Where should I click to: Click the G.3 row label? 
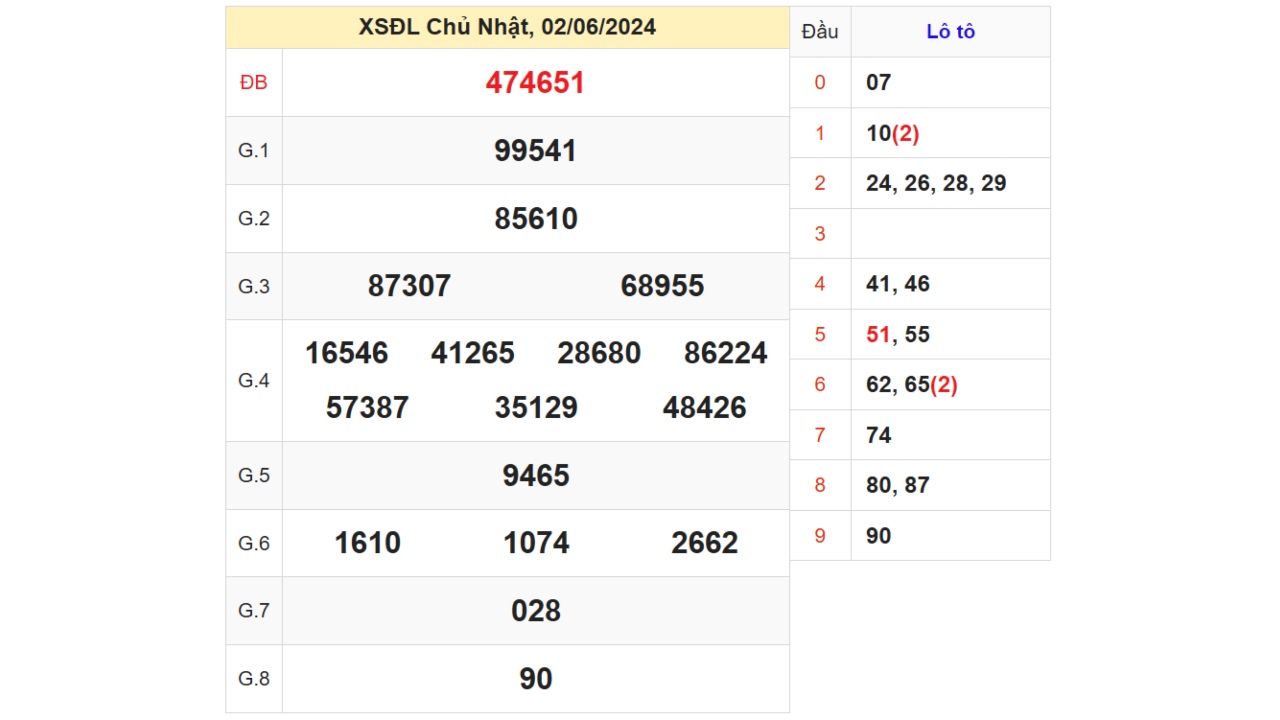click(254, 287)
